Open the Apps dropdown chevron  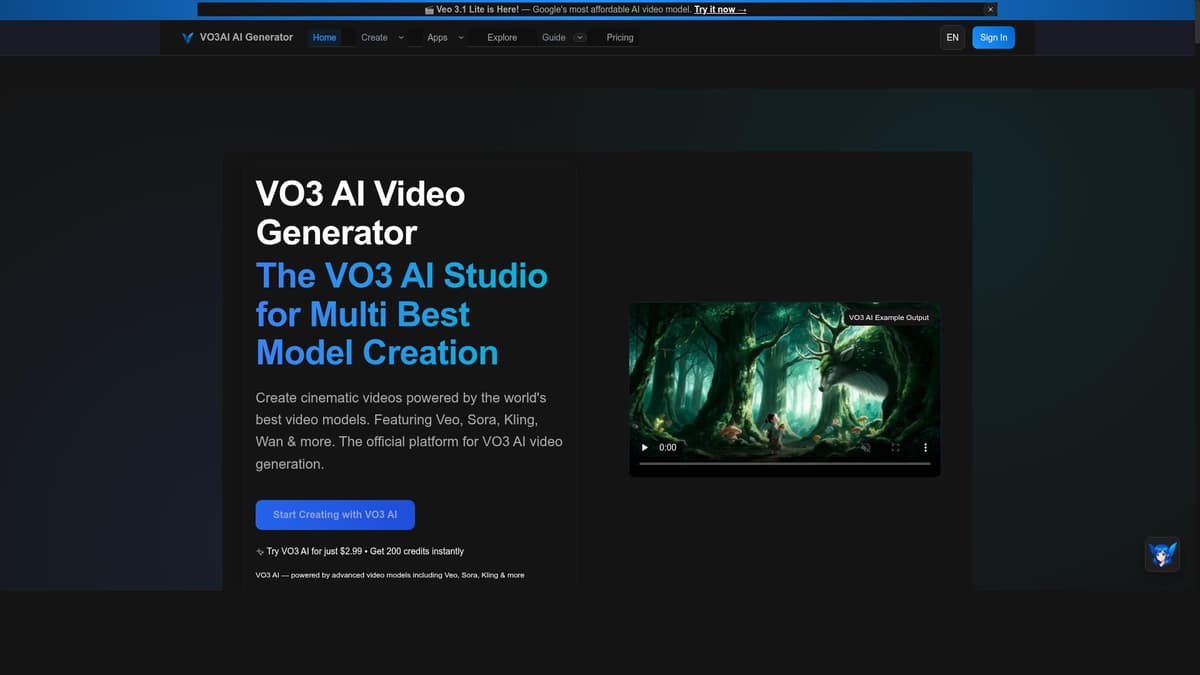pos(460,37)
